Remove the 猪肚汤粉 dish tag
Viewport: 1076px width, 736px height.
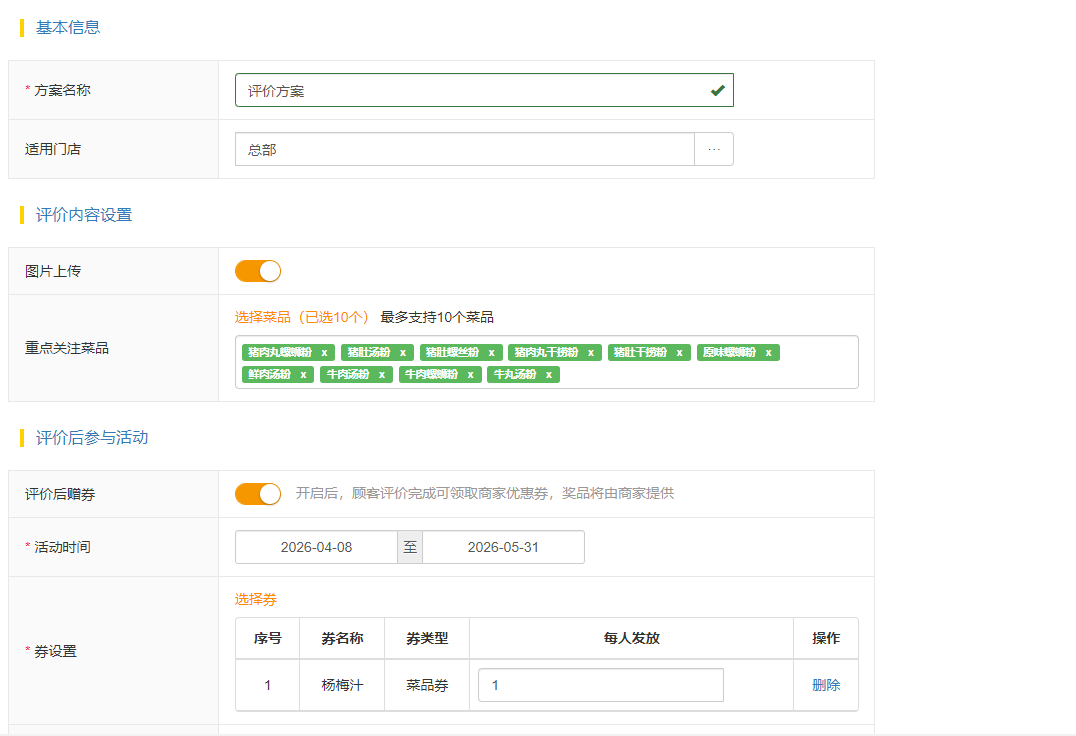click(x=403, y=353)
